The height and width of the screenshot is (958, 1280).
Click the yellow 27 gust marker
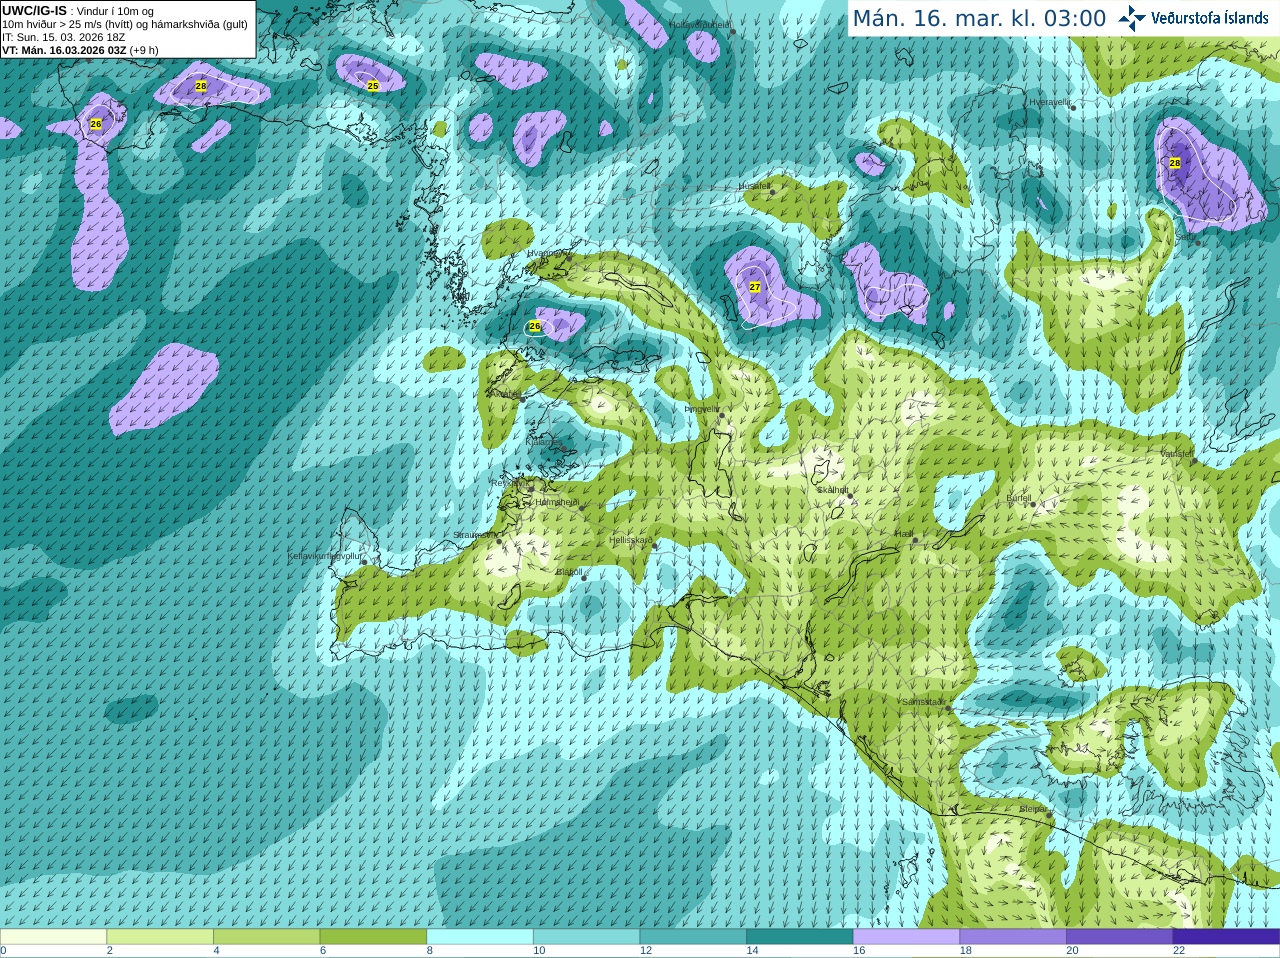(x=755, y=287)
